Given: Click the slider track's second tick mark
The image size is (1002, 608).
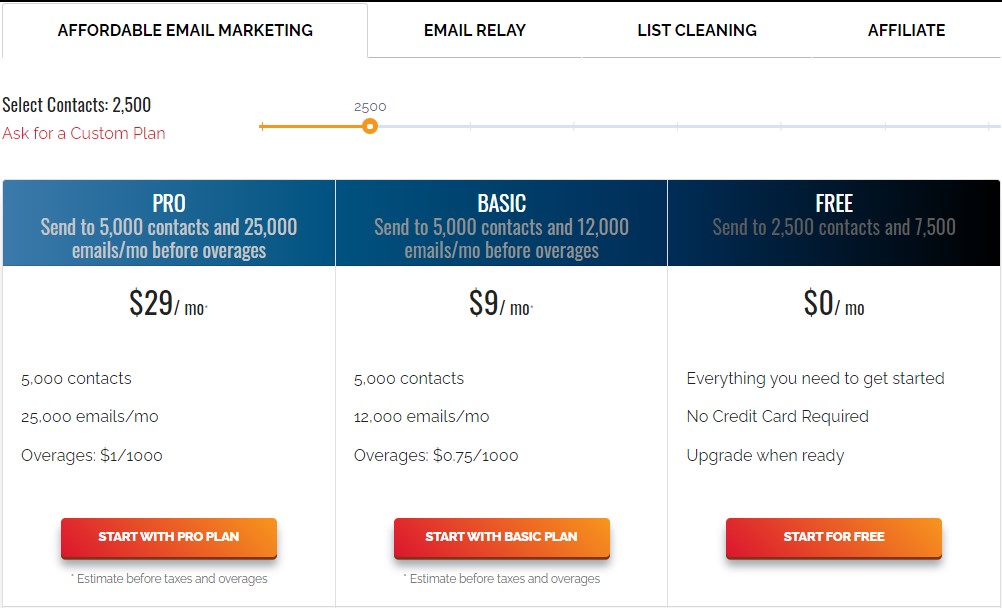Looking at the screenshot, I should (x=470, y=127).
